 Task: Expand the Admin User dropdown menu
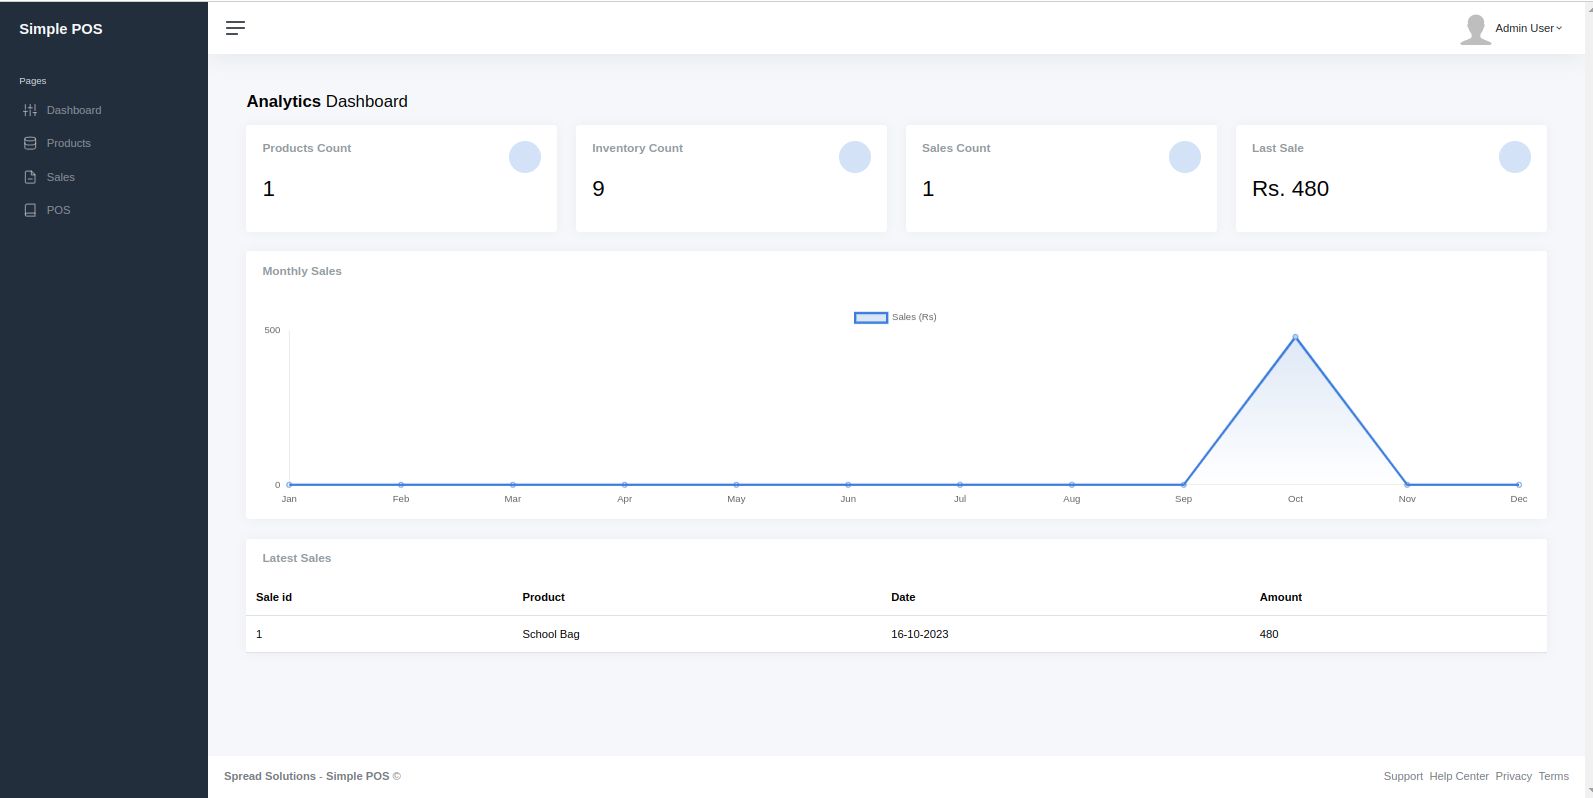(x=1528, y=28)
